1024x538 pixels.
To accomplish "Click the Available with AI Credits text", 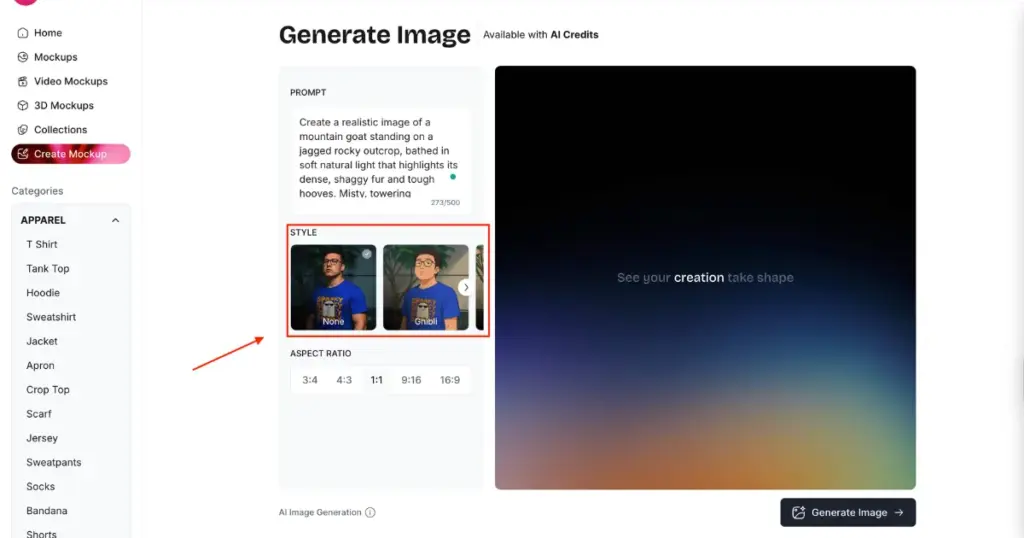I will click(x=541, y=35).
